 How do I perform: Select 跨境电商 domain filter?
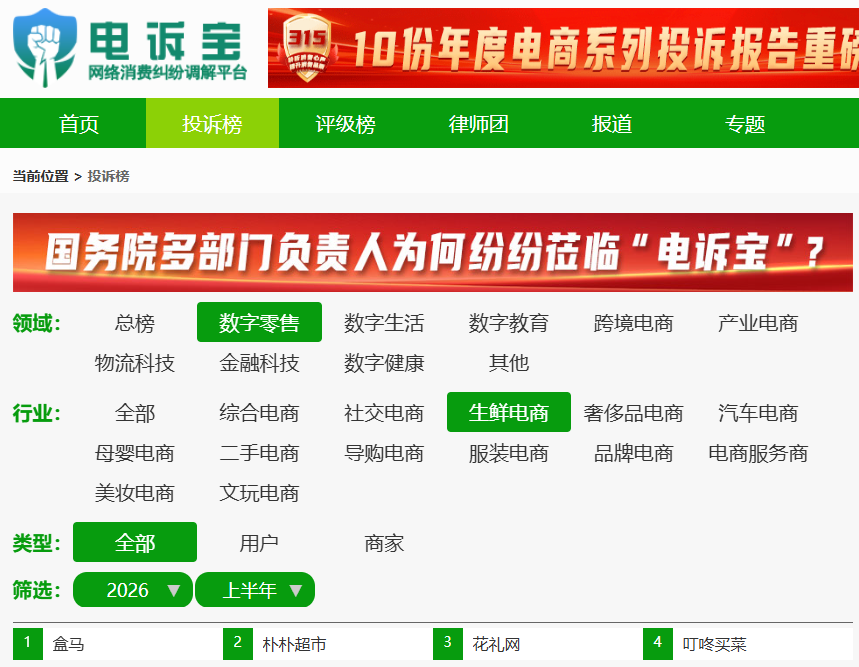[x=633, y=323]
